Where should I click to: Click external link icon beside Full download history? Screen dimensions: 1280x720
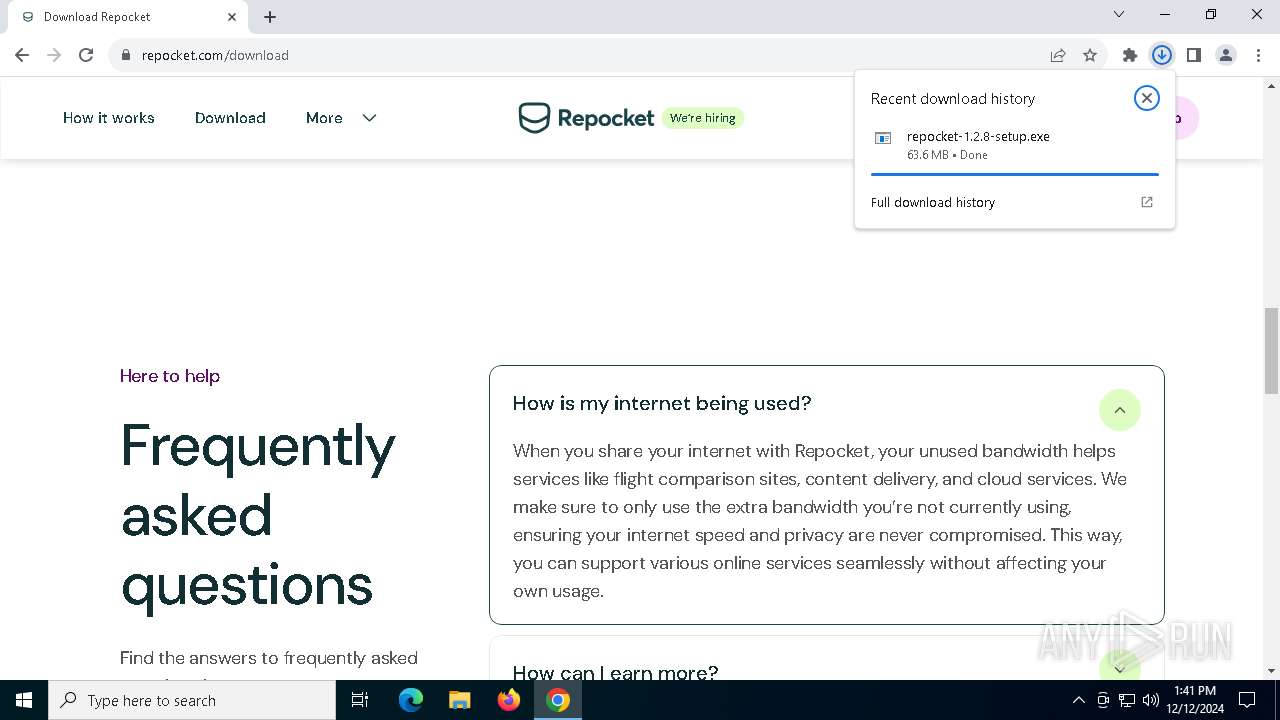[1147, 202]
